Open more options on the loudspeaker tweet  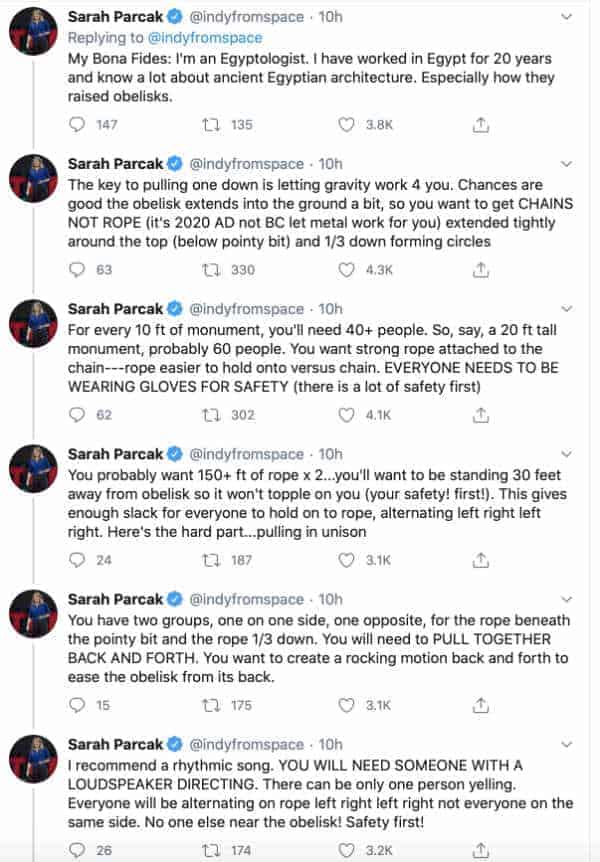pos(566,745)
